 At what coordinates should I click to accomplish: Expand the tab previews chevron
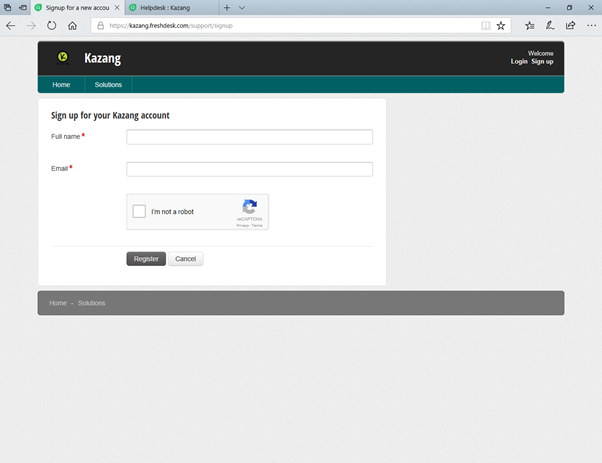pos(242,8)
